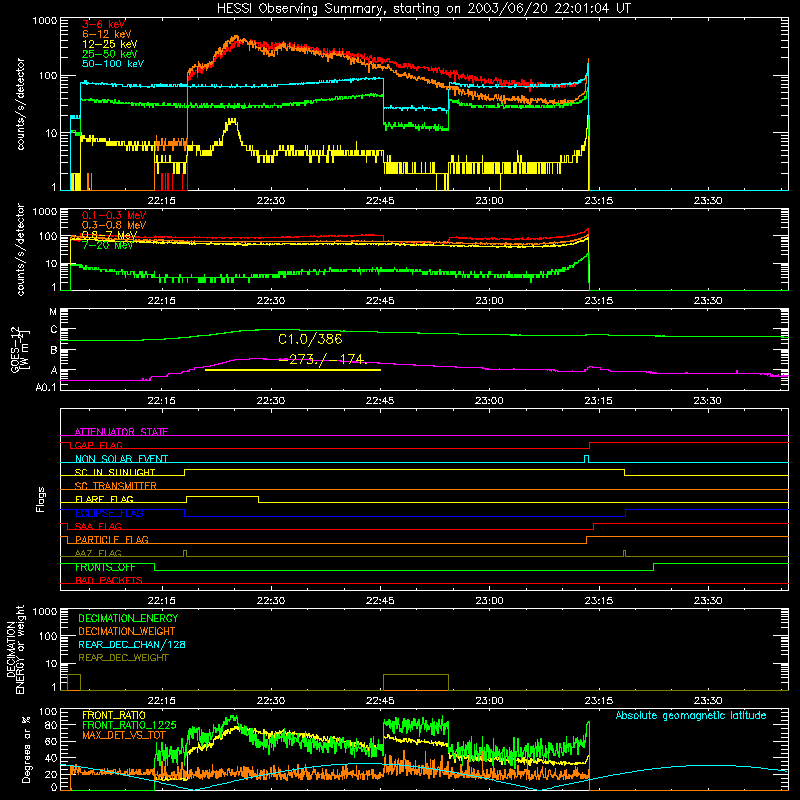Click the "Flags" vertical axis label
This screenshot has width=800, height=800.
click(41, 499)
